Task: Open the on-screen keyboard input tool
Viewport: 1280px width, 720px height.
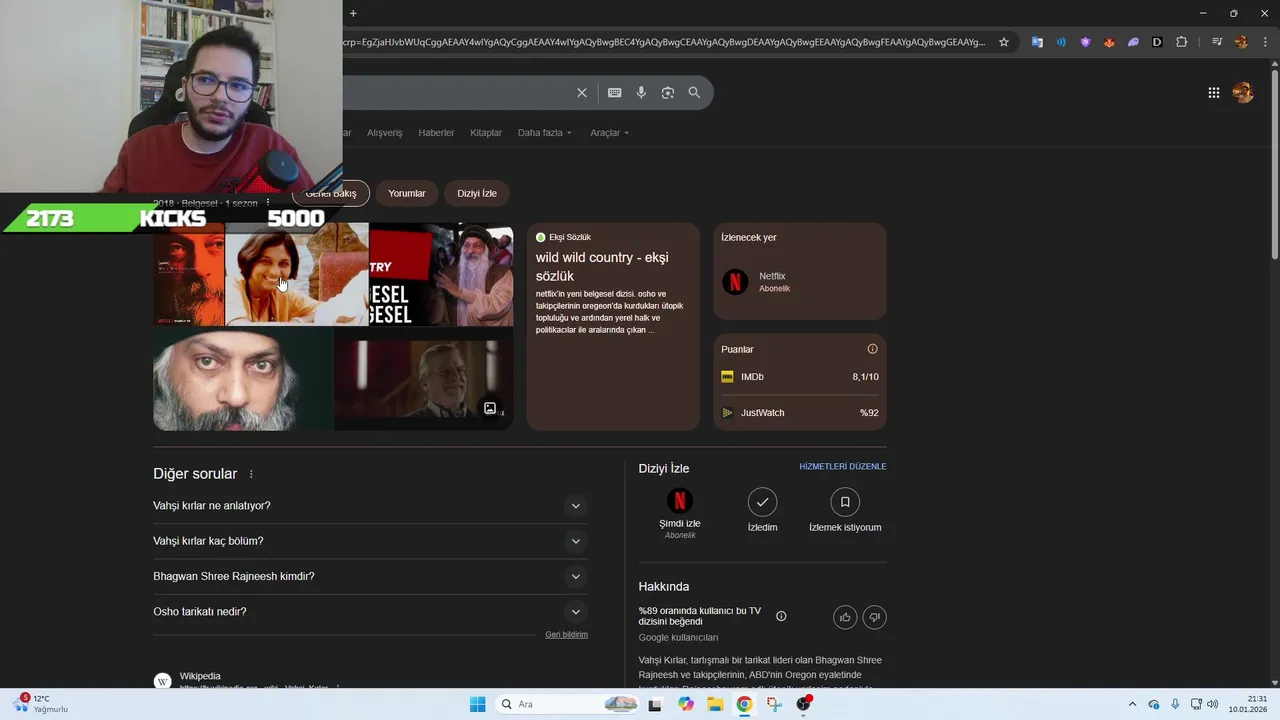Action: pos(615,93)
